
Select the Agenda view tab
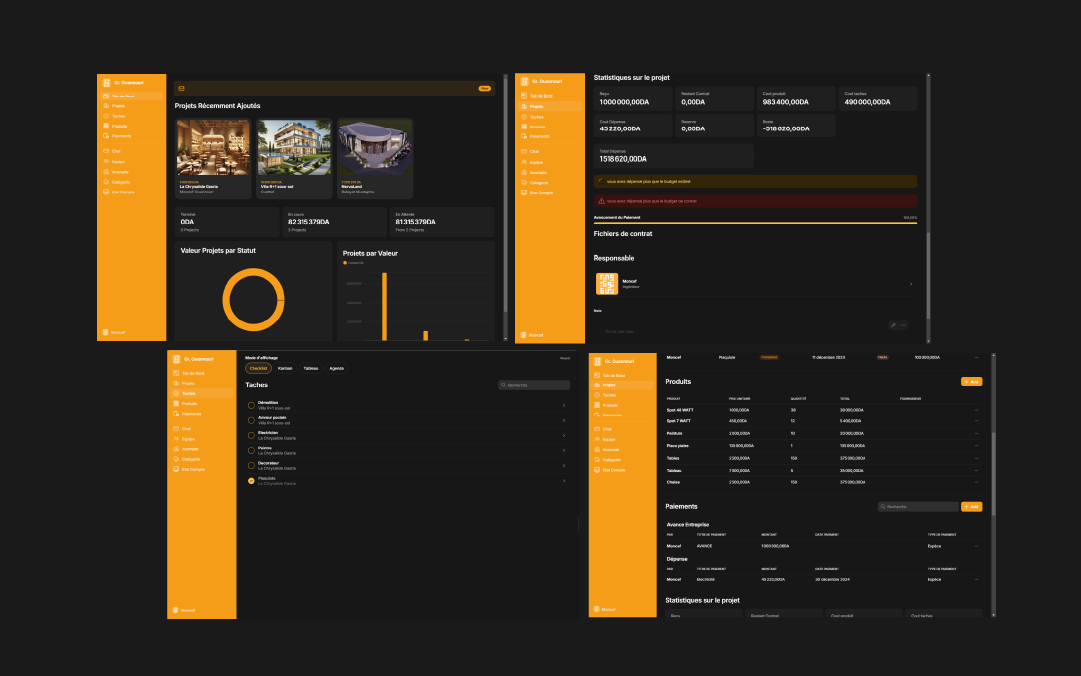336,368
